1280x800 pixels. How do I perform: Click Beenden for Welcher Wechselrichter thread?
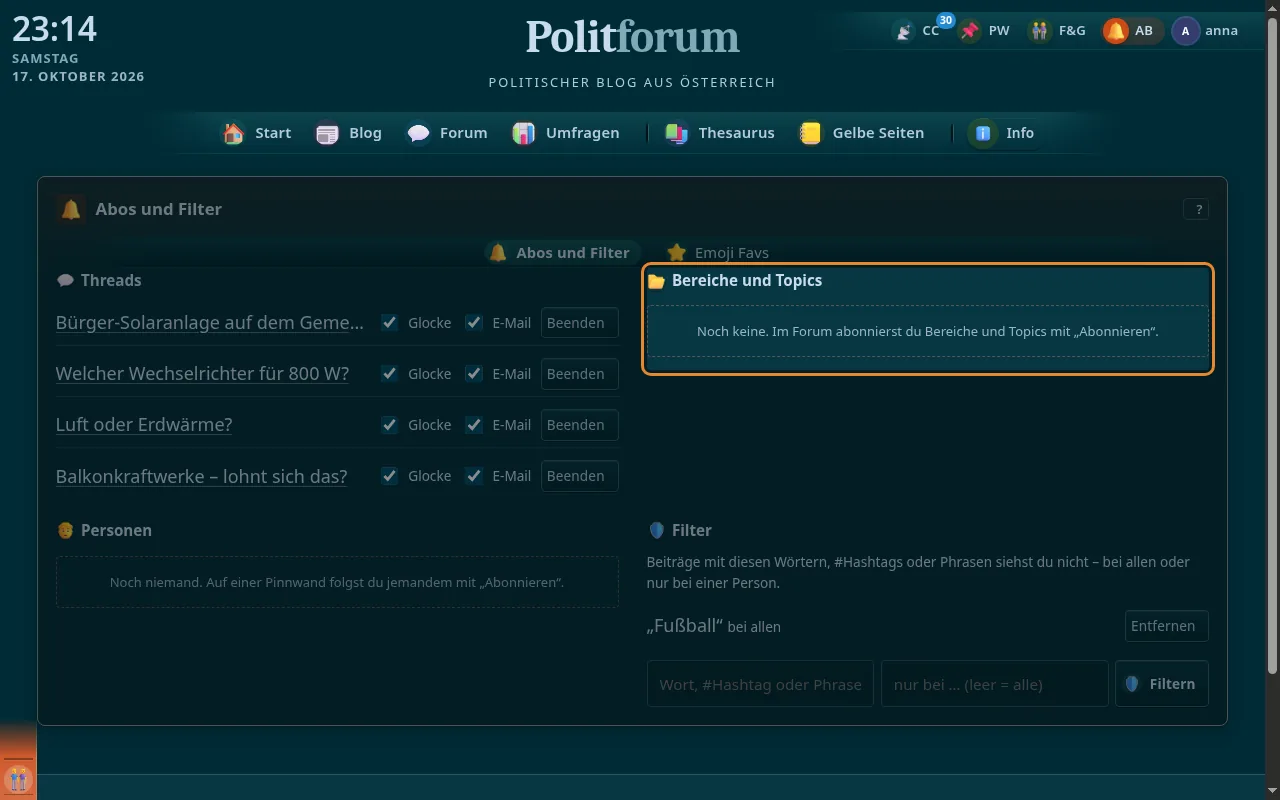(580, 374)
